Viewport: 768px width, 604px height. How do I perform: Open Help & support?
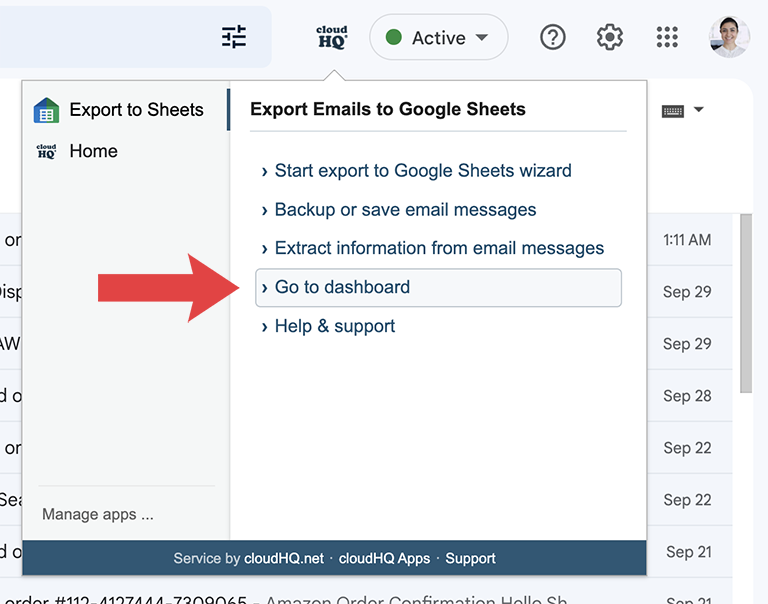click(x=335, y=326)
